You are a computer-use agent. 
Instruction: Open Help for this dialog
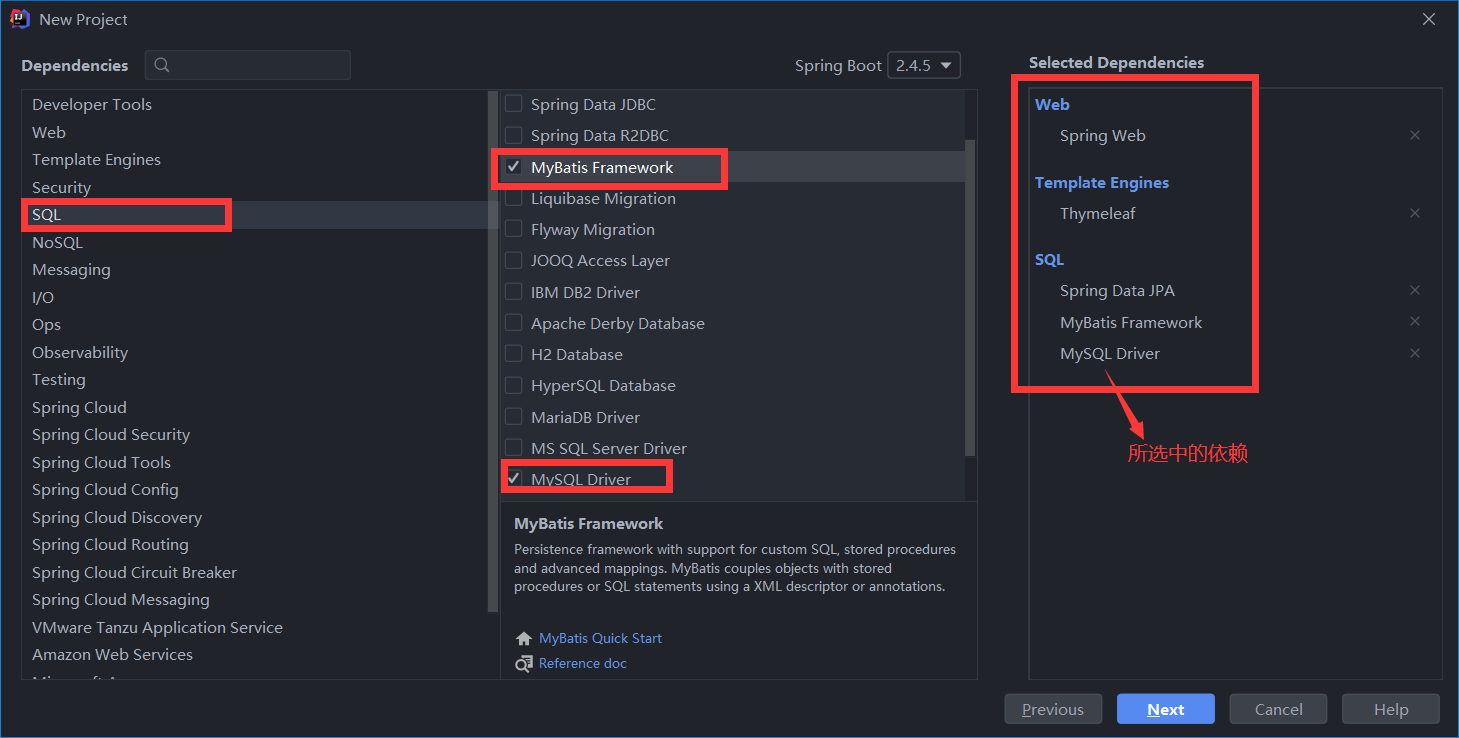click(x=1391, y=709)
